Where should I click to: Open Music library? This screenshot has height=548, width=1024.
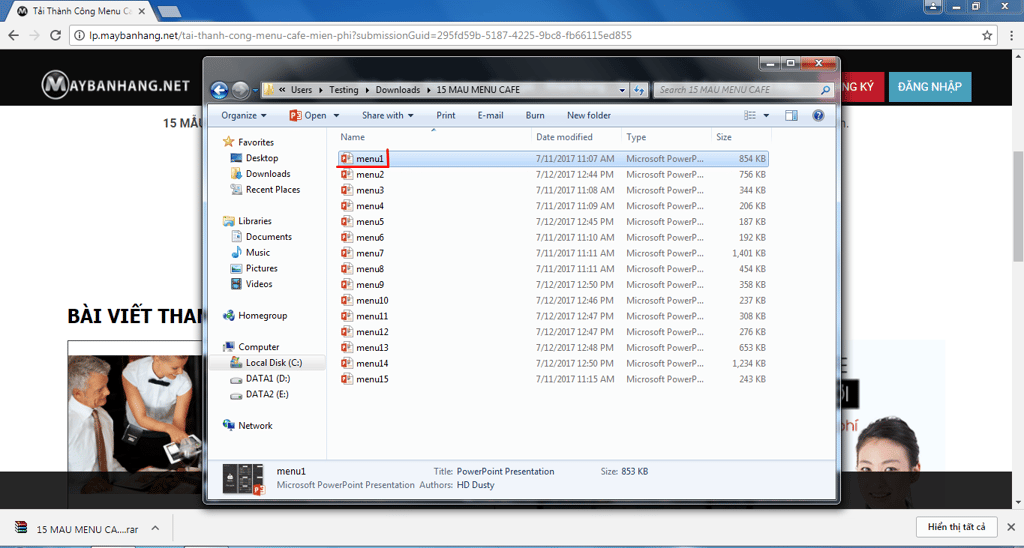click(x=258, y=252)
